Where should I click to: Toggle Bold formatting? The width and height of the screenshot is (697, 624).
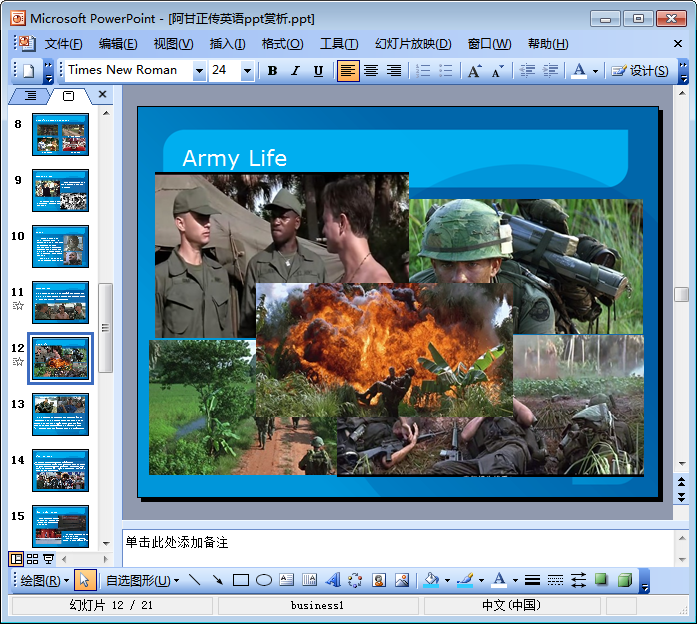[x=272, y=71]
